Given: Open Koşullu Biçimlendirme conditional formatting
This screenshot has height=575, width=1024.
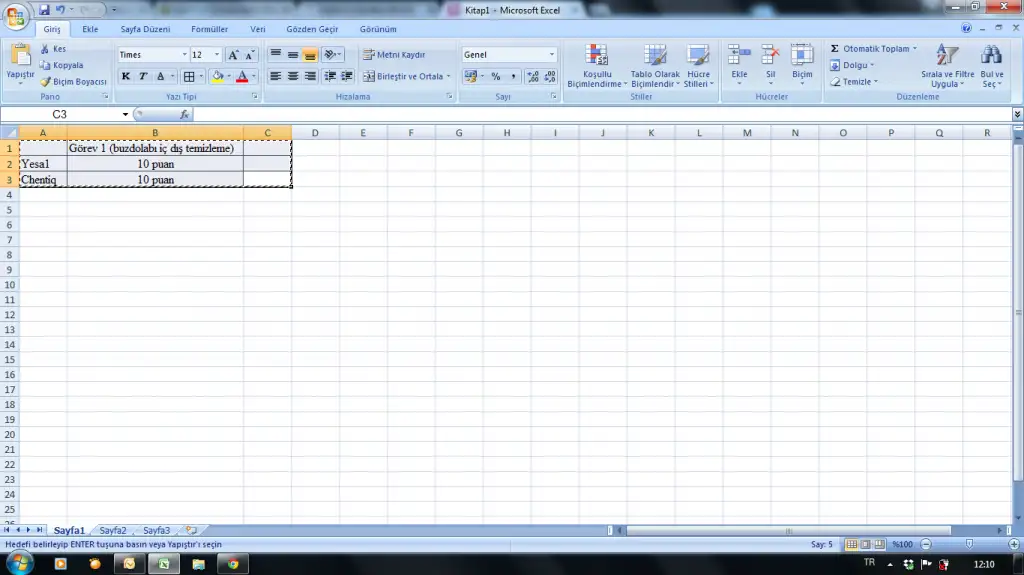Looking at the screenshot, I should click(596, 66).
